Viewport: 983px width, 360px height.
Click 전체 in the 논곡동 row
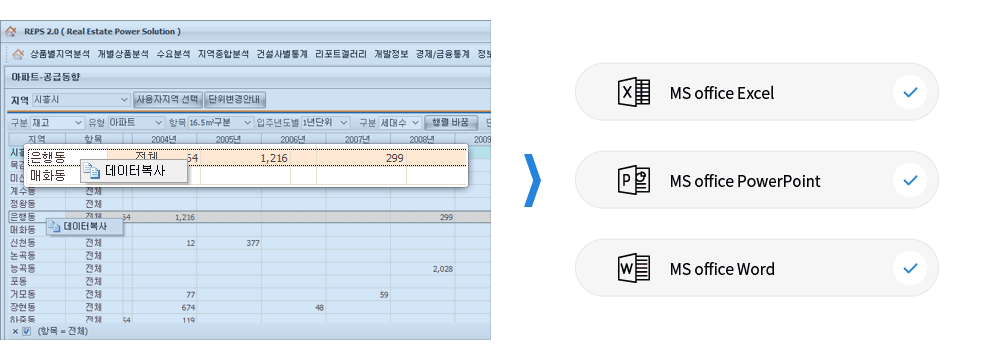pos(93,255)
